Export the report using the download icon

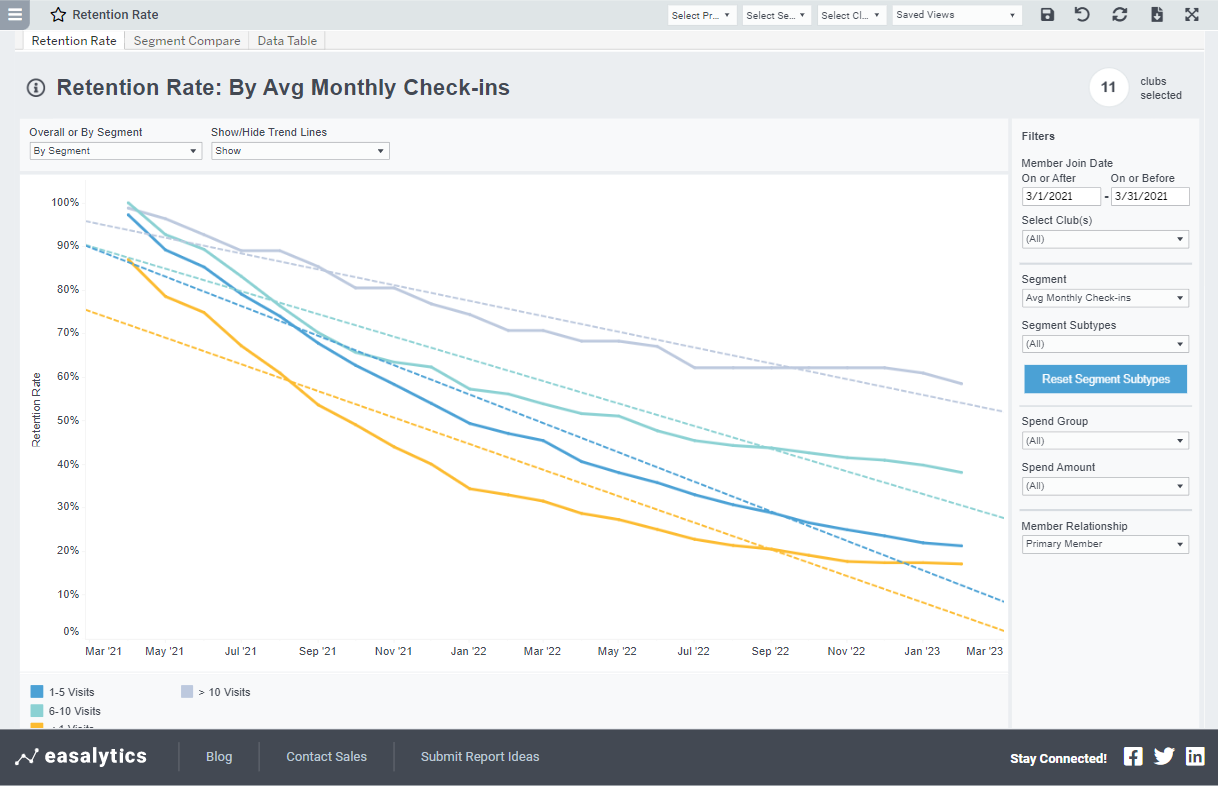pyautogui.click(x=1156, y=14)
